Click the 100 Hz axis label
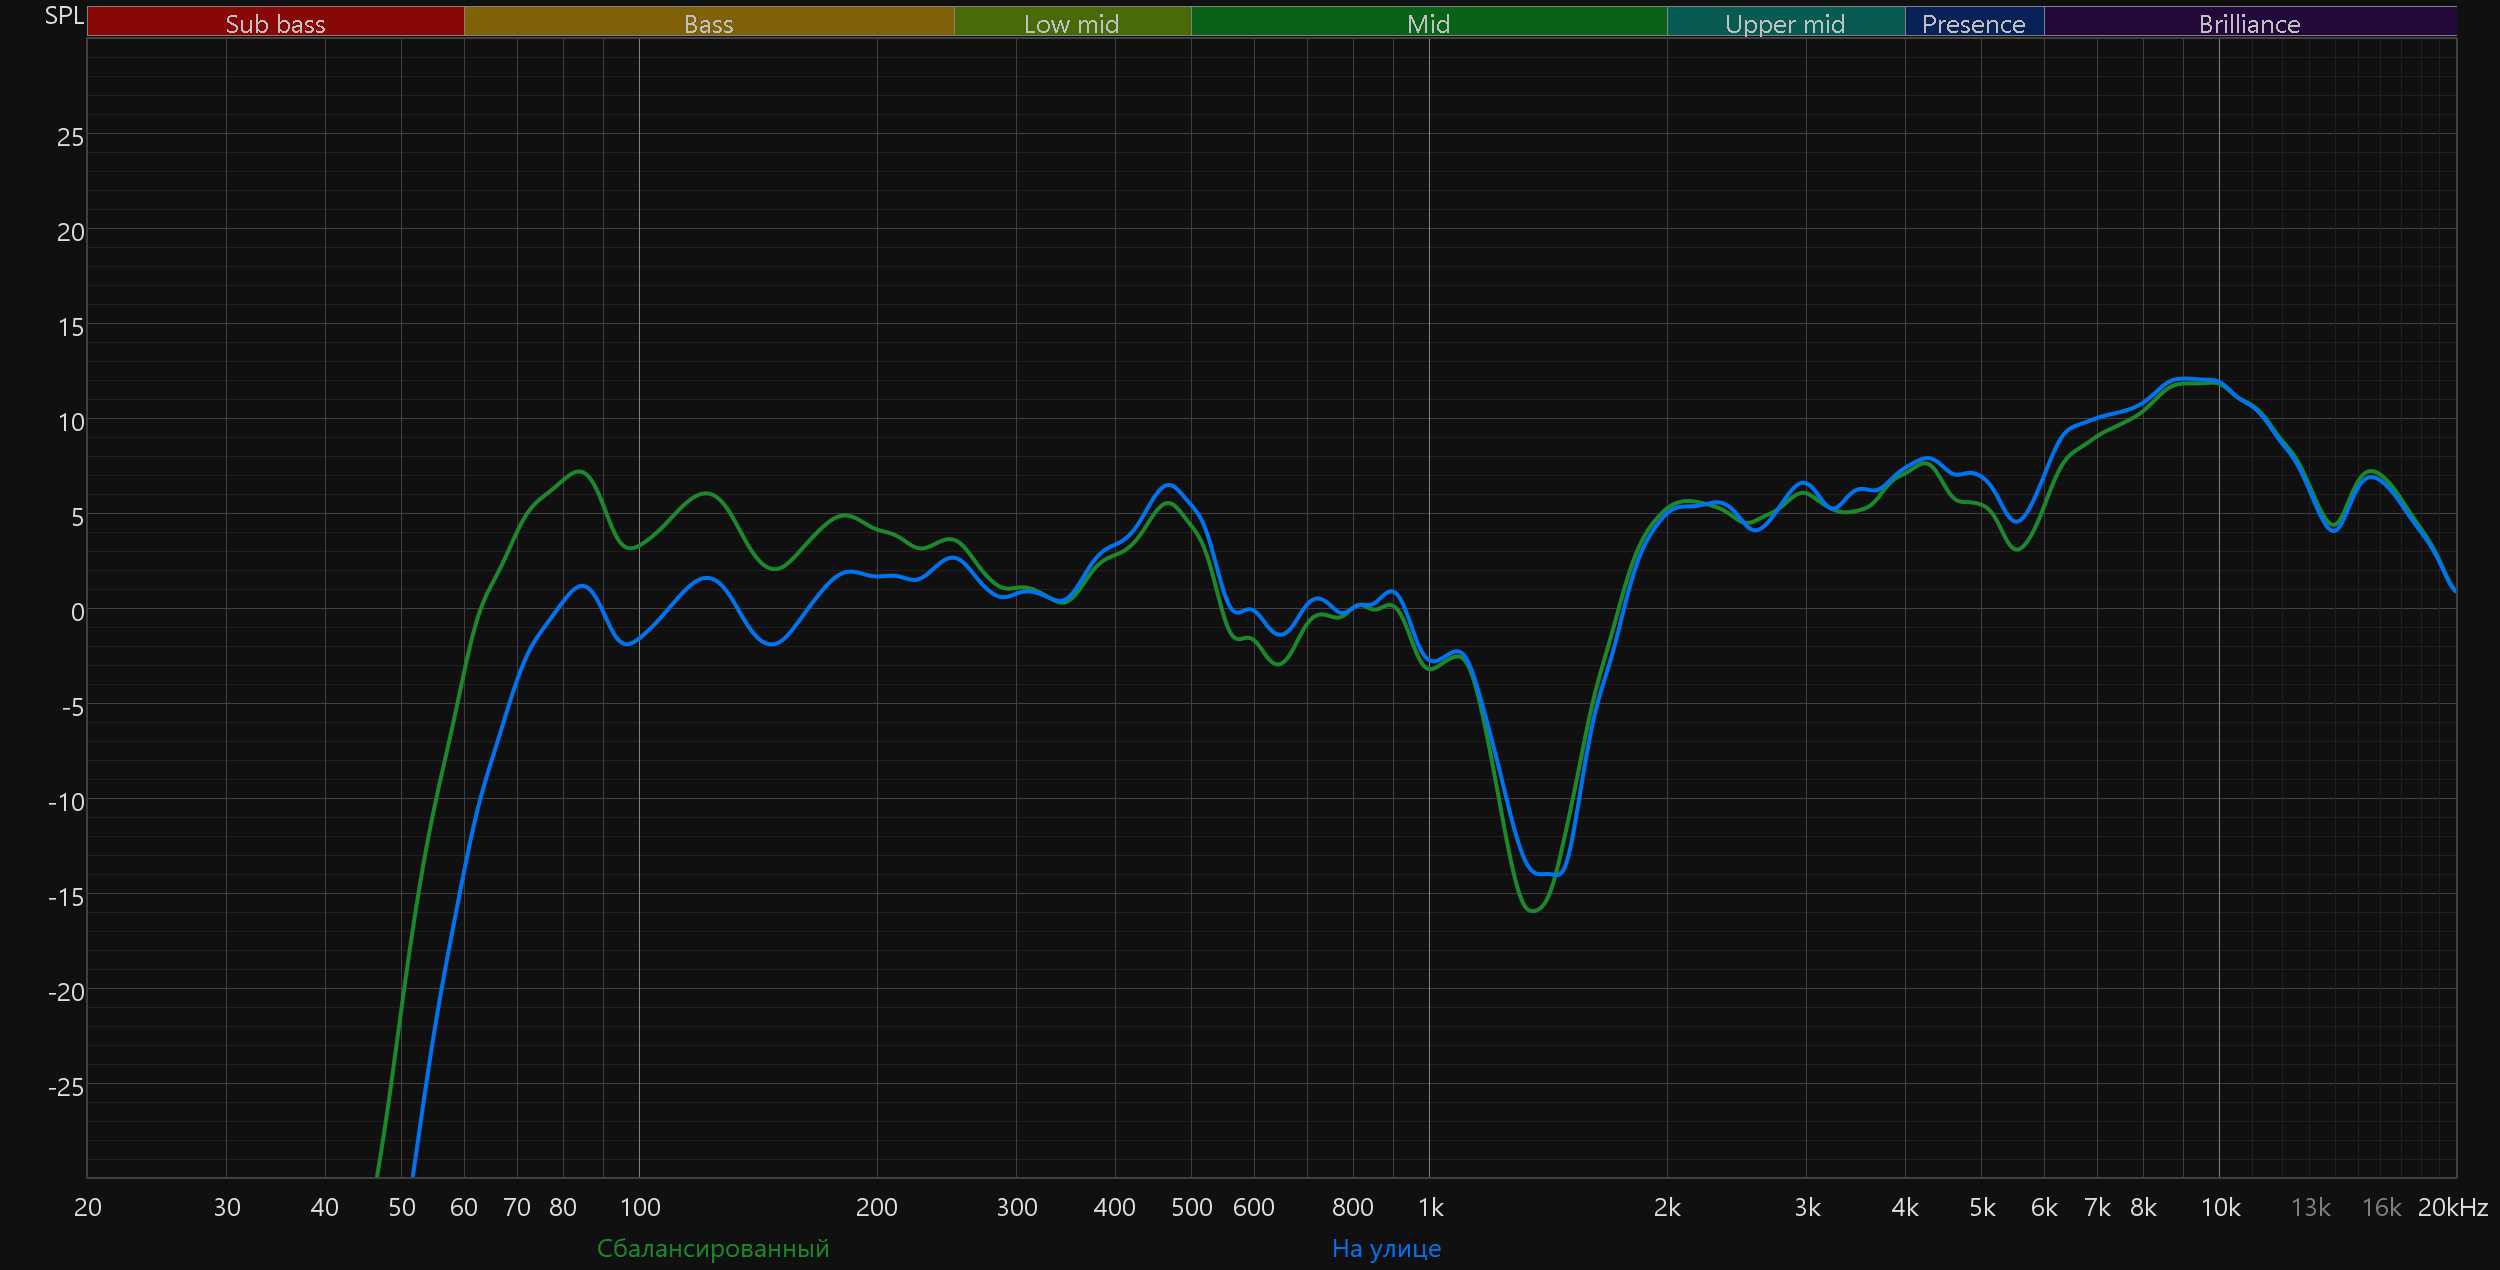This screenshot has height=1270, width=2500. (640, 1207)
